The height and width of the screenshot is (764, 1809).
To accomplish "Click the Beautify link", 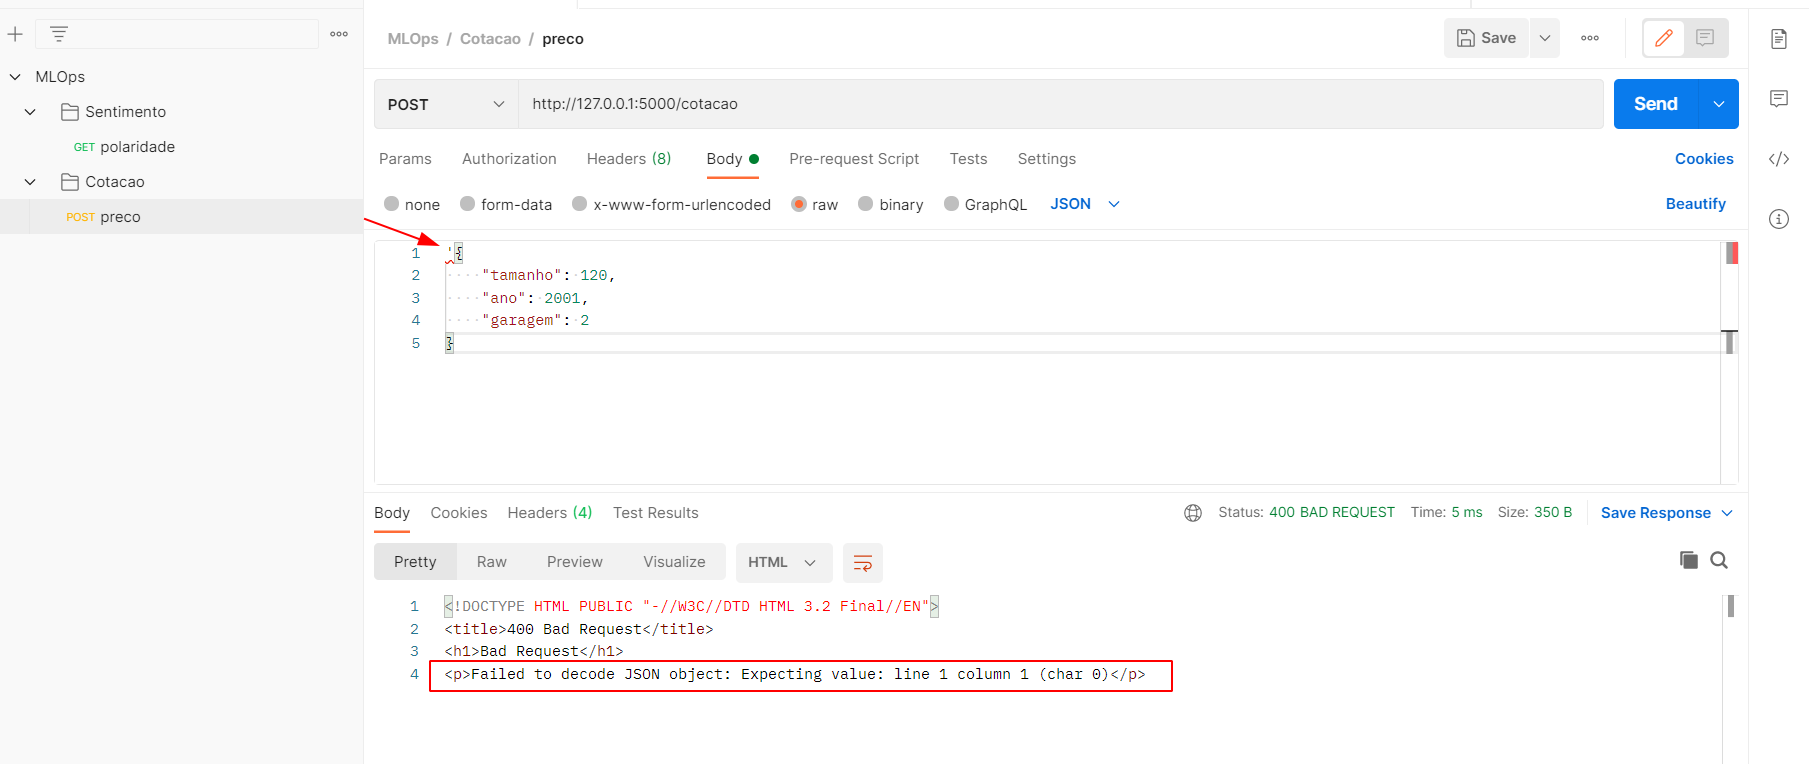I will (x=1695, y=204).
